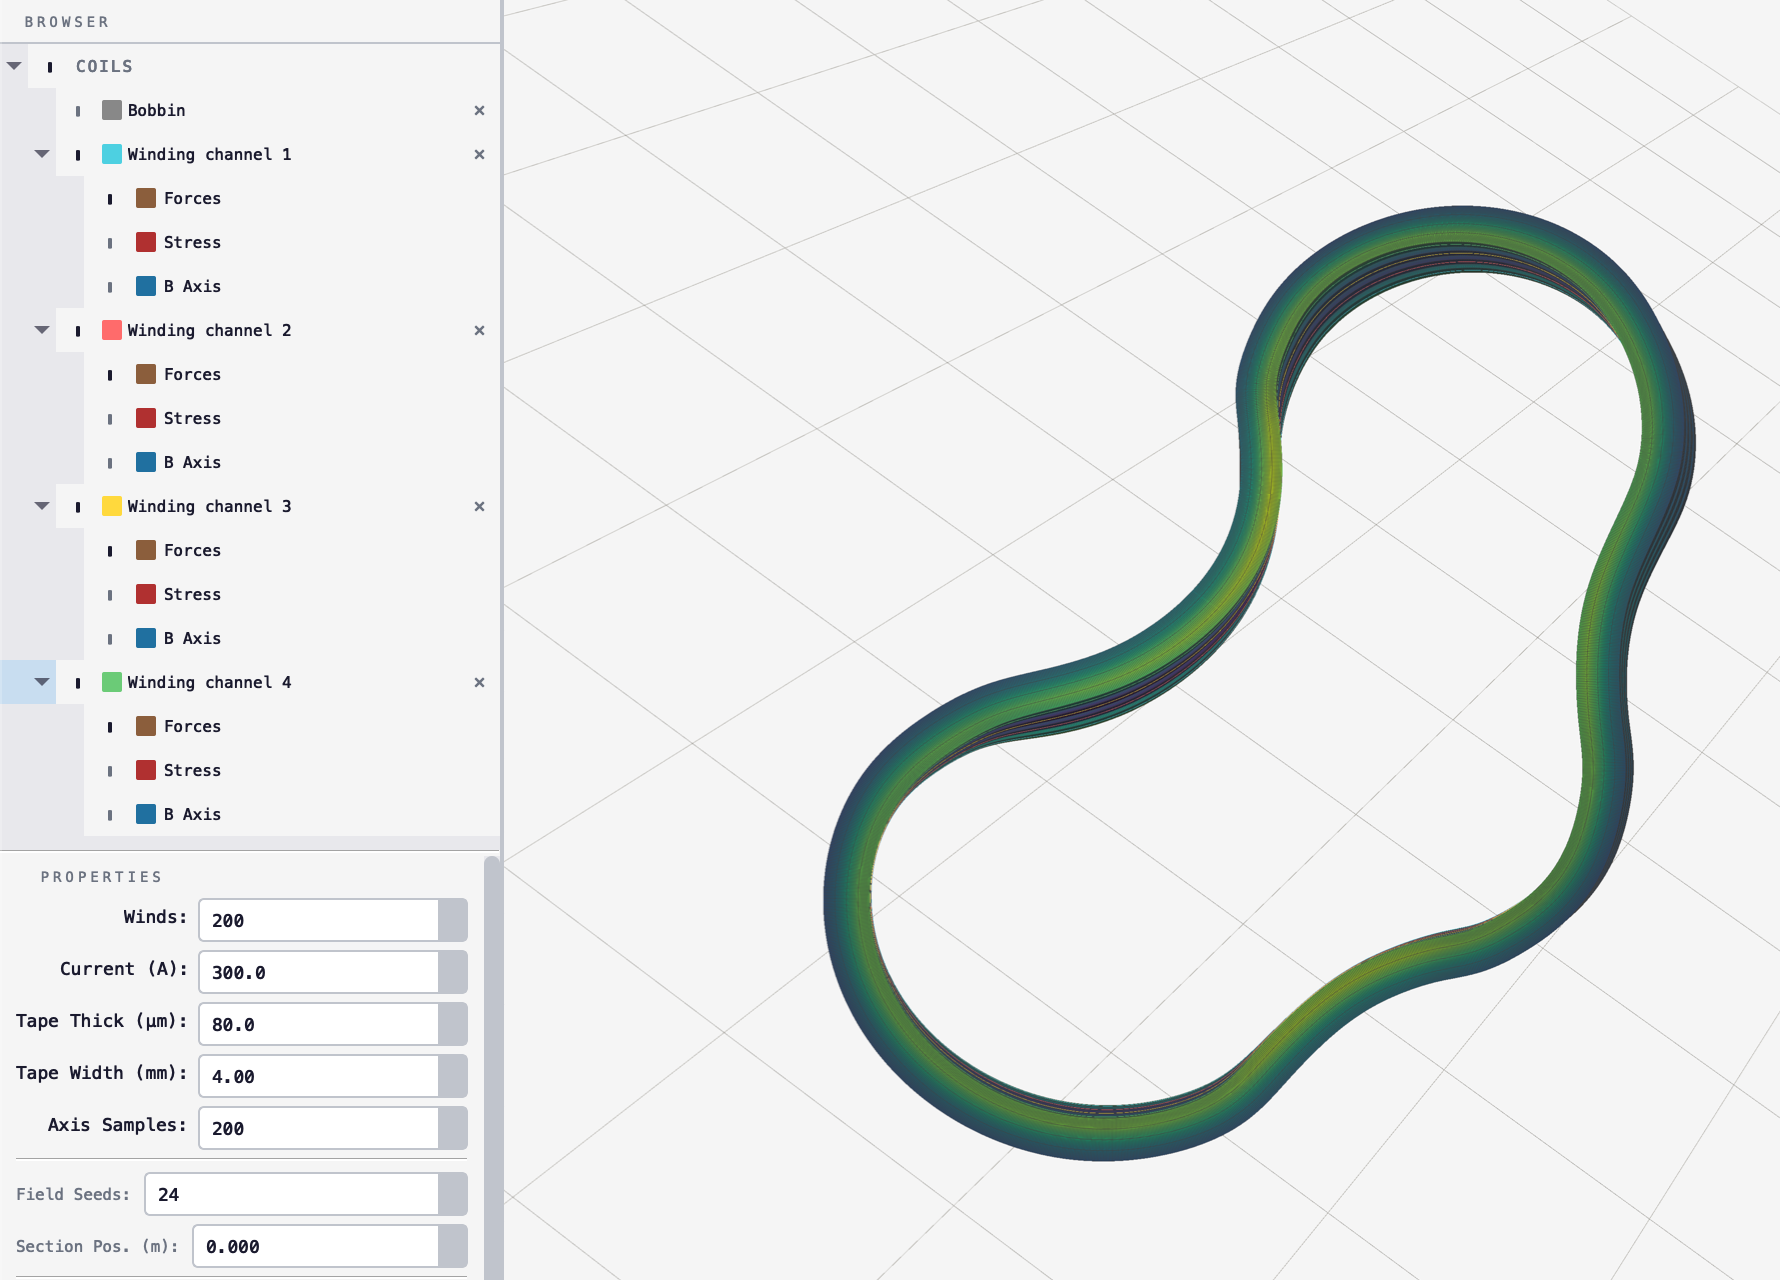Click the properties panel scrollbar
This screenshot has width=1780, height=1280.
tap(491, 1067)
